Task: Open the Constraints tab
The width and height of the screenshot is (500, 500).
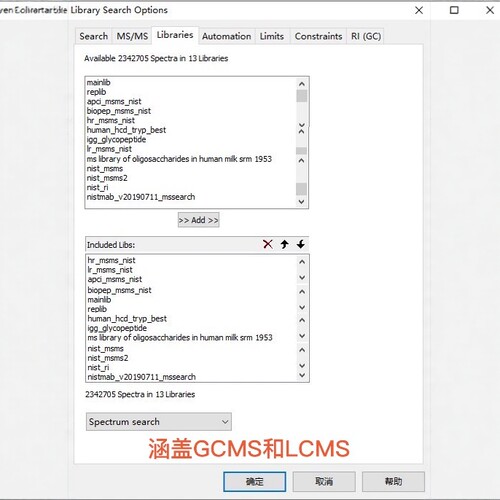Action: (x=318, y=36)
